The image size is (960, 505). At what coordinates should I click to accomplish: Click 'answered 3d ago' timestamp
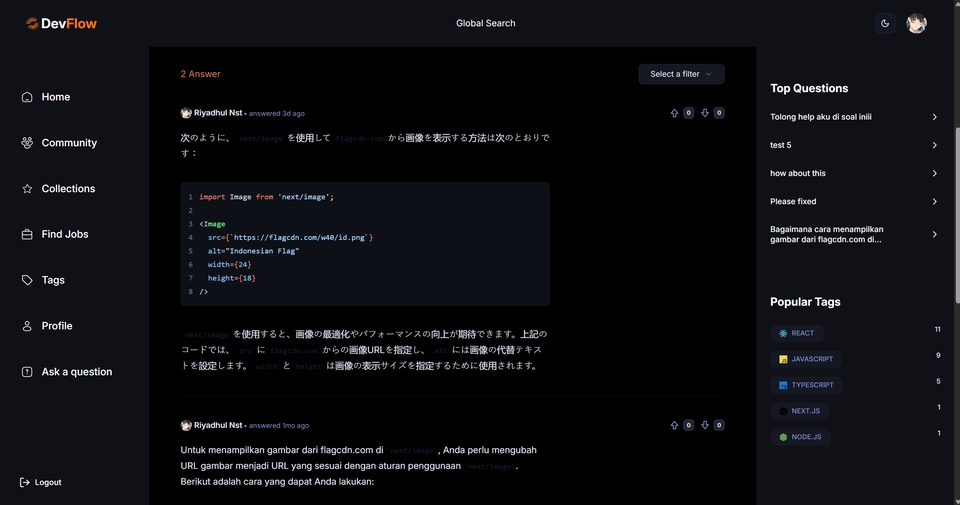pyautogui.click(x=277, y=113)
